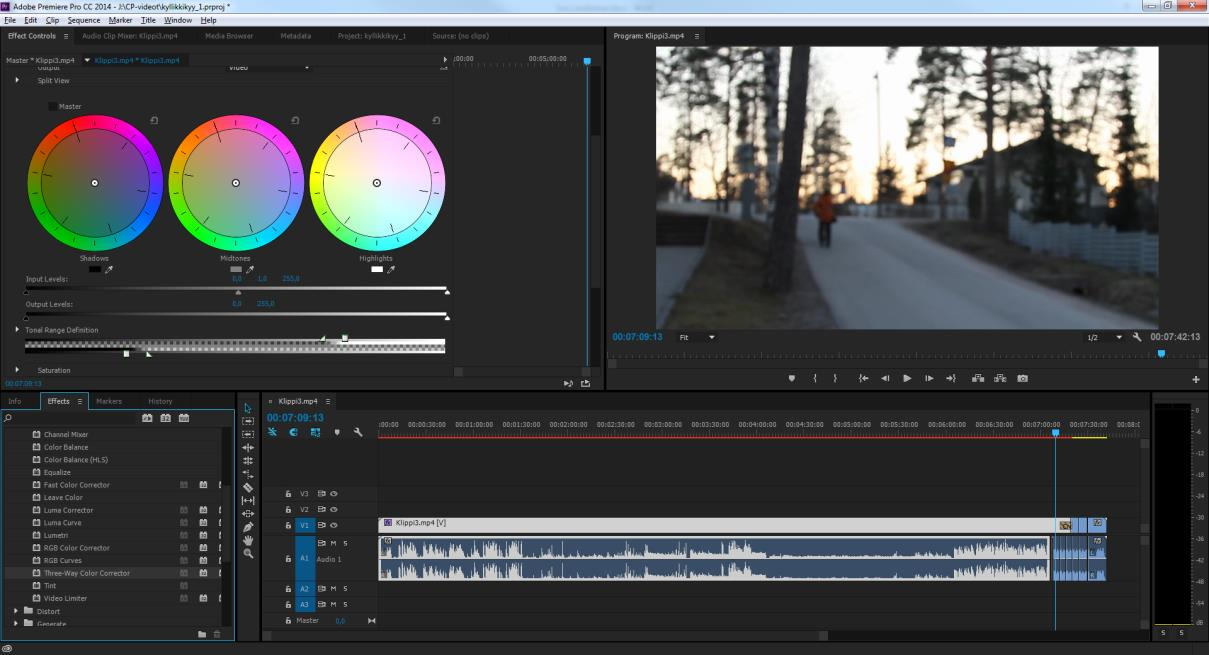The image size is (1209, 655).
Task: Click the Lift button in Program monitor
Action: (x=978, y=379)
